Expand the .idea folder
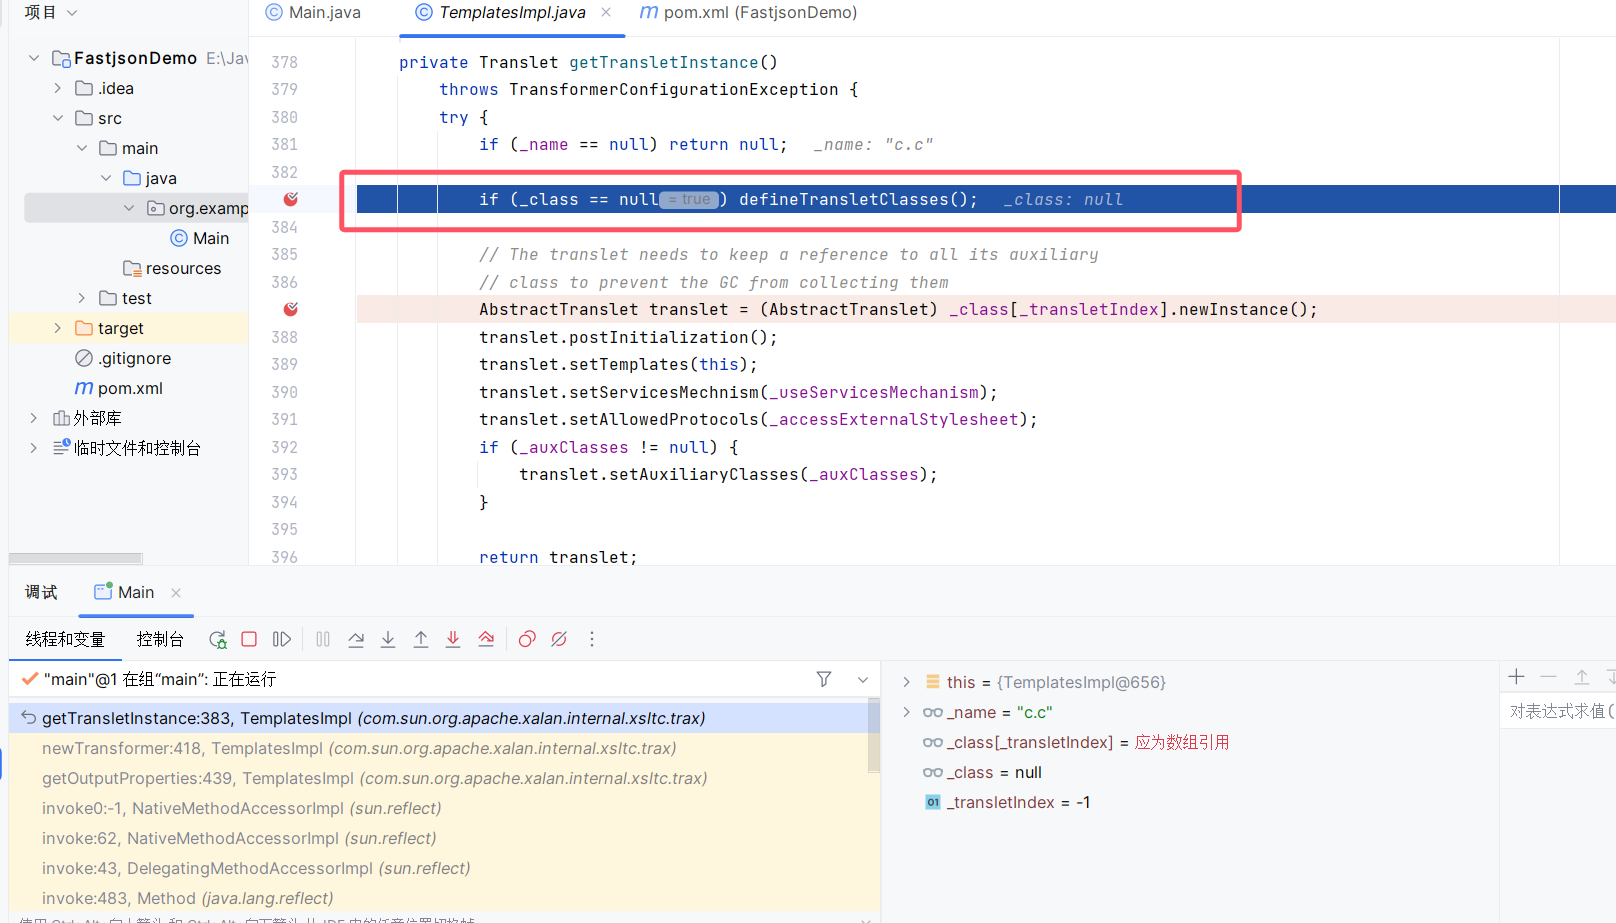 57,88
